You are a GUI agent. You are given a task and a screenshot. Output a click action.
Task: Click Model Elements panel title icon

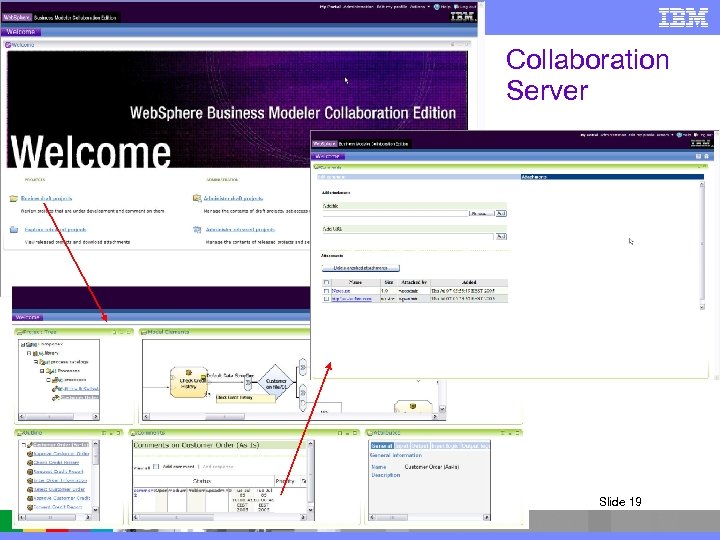(x=144, y=332)
